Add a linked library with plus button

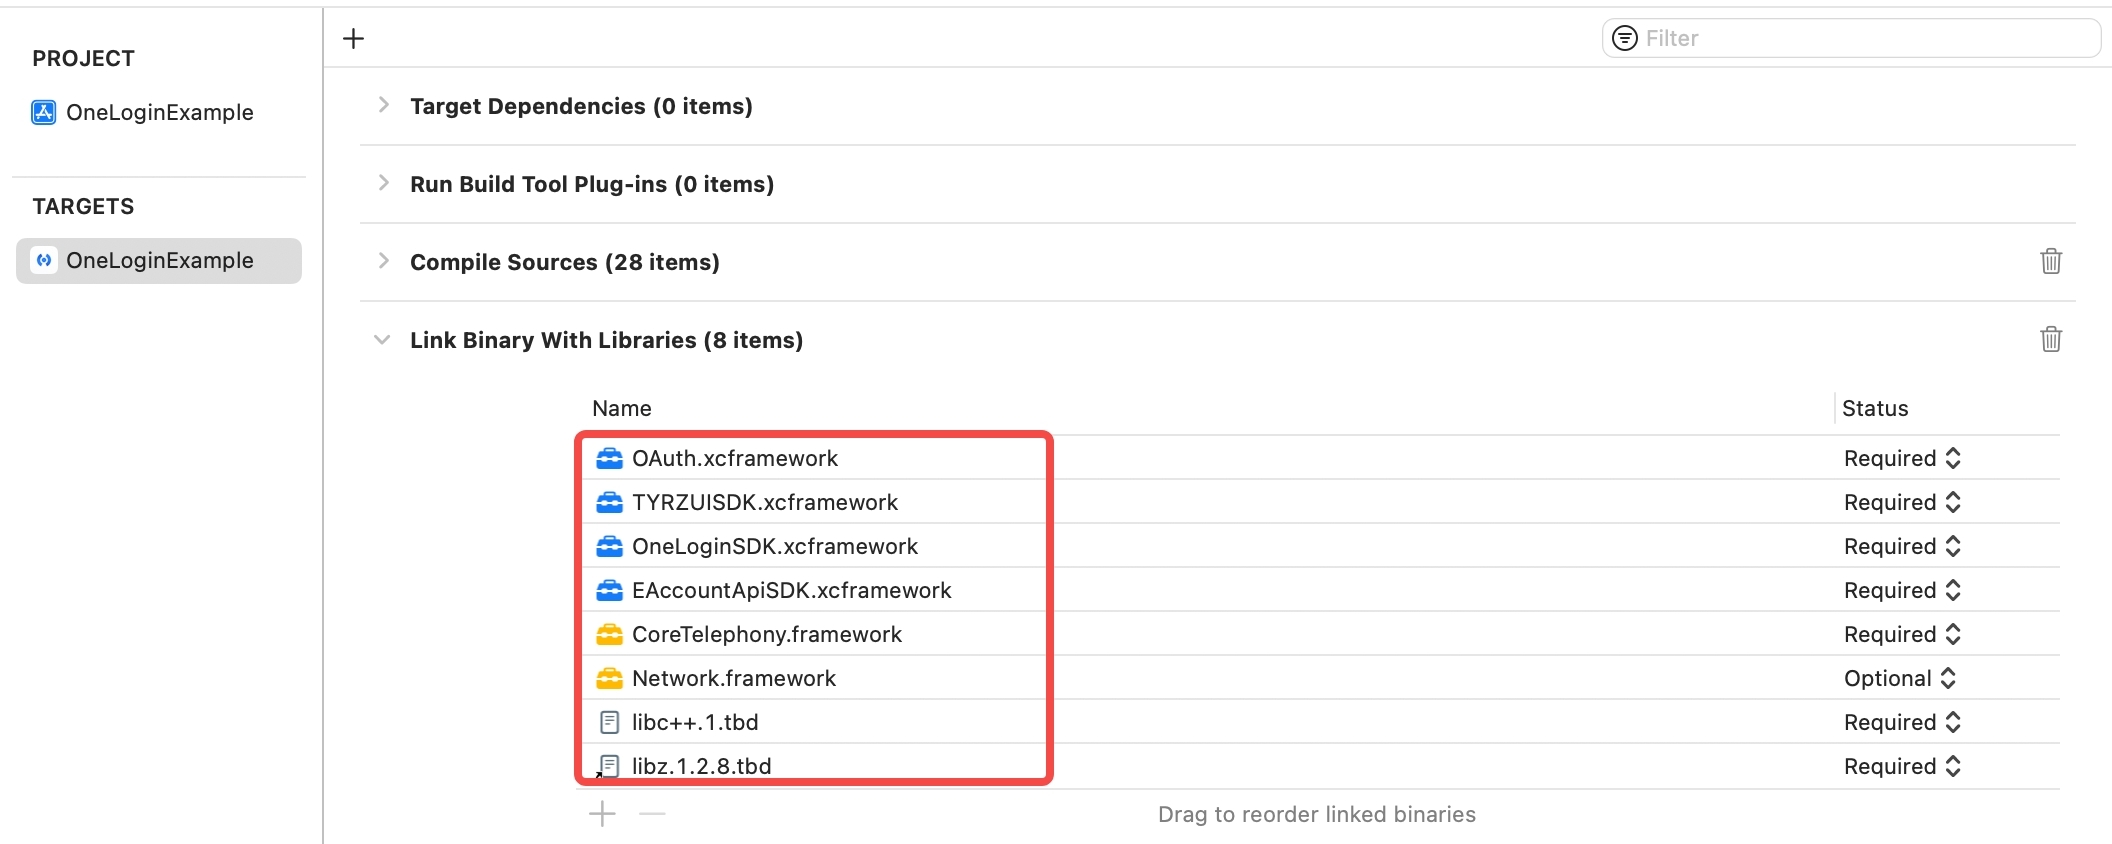pos(602,814)
